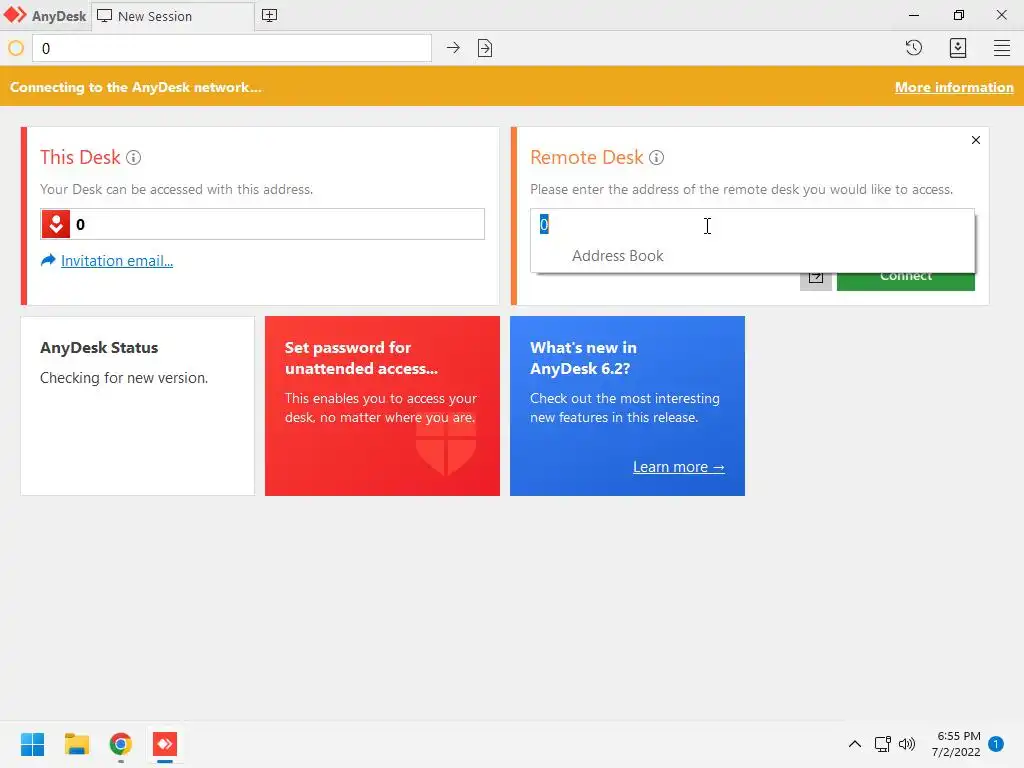Viewport: 1024px width, 768px height.
Task: Restore down the AnyDesk window
Action: pos(958,15)
